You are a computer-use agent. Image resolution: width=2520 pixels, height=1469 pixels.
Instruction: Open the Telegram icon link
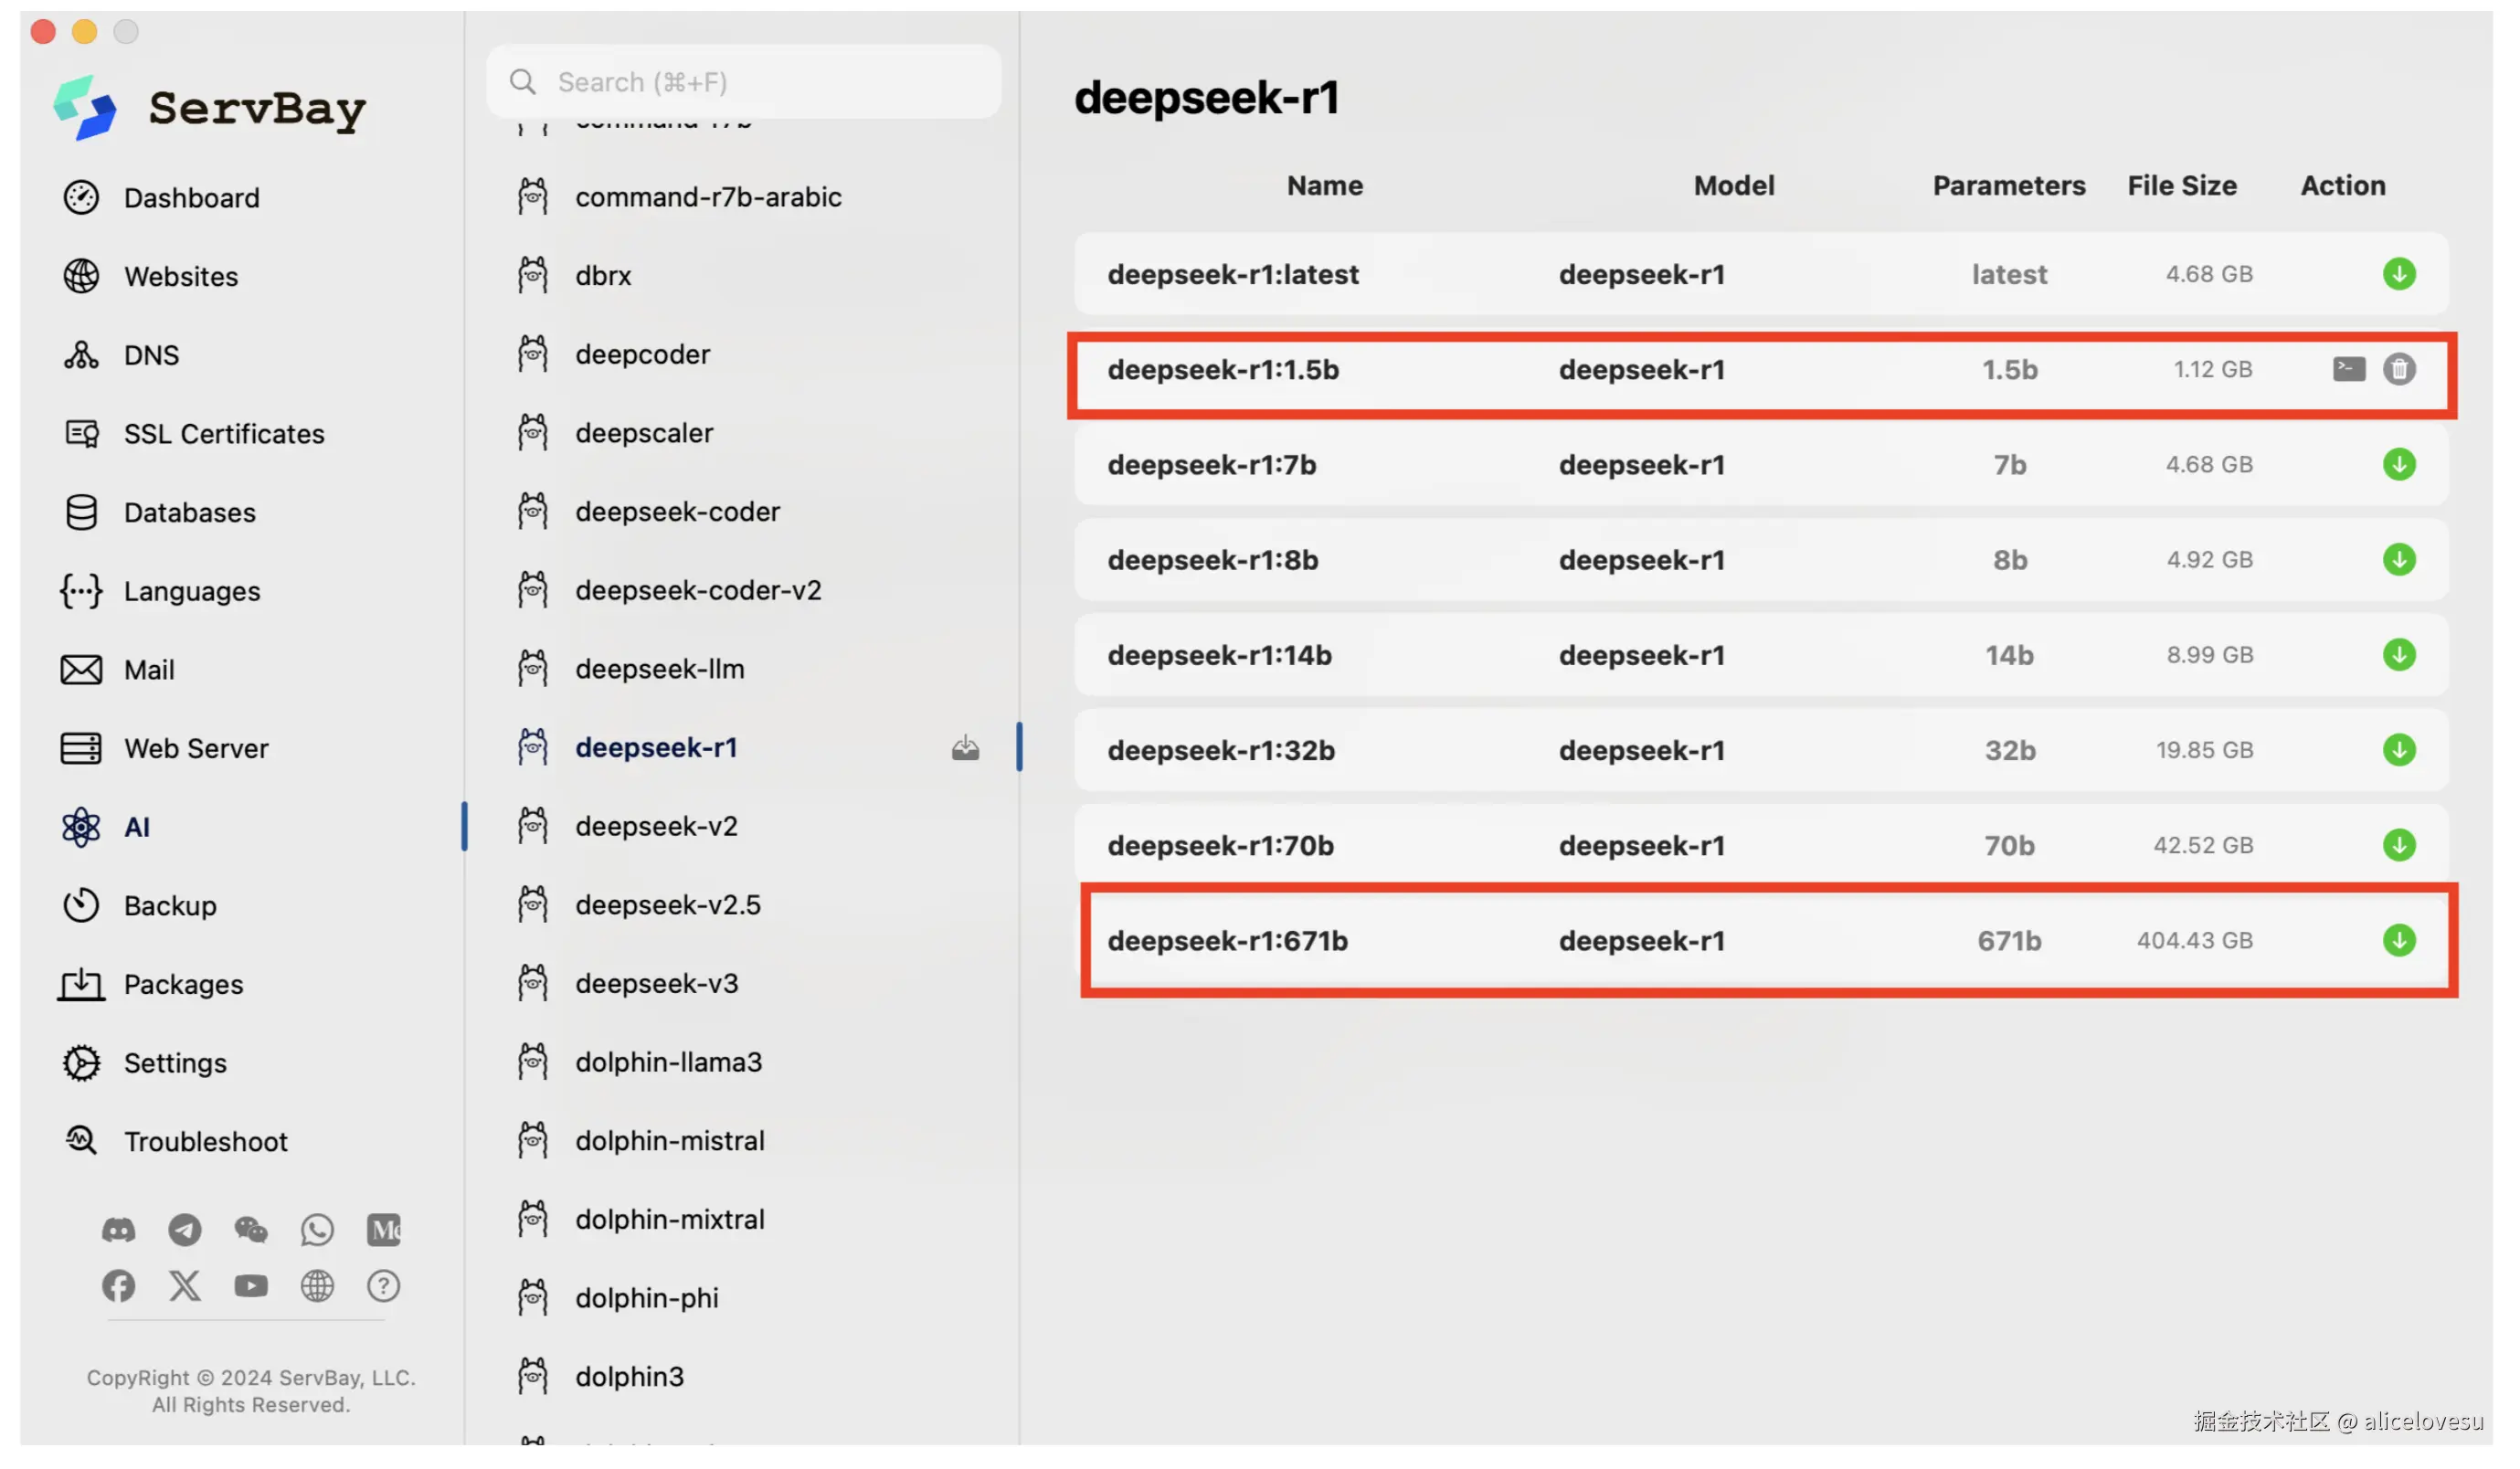pos(184,1229)
